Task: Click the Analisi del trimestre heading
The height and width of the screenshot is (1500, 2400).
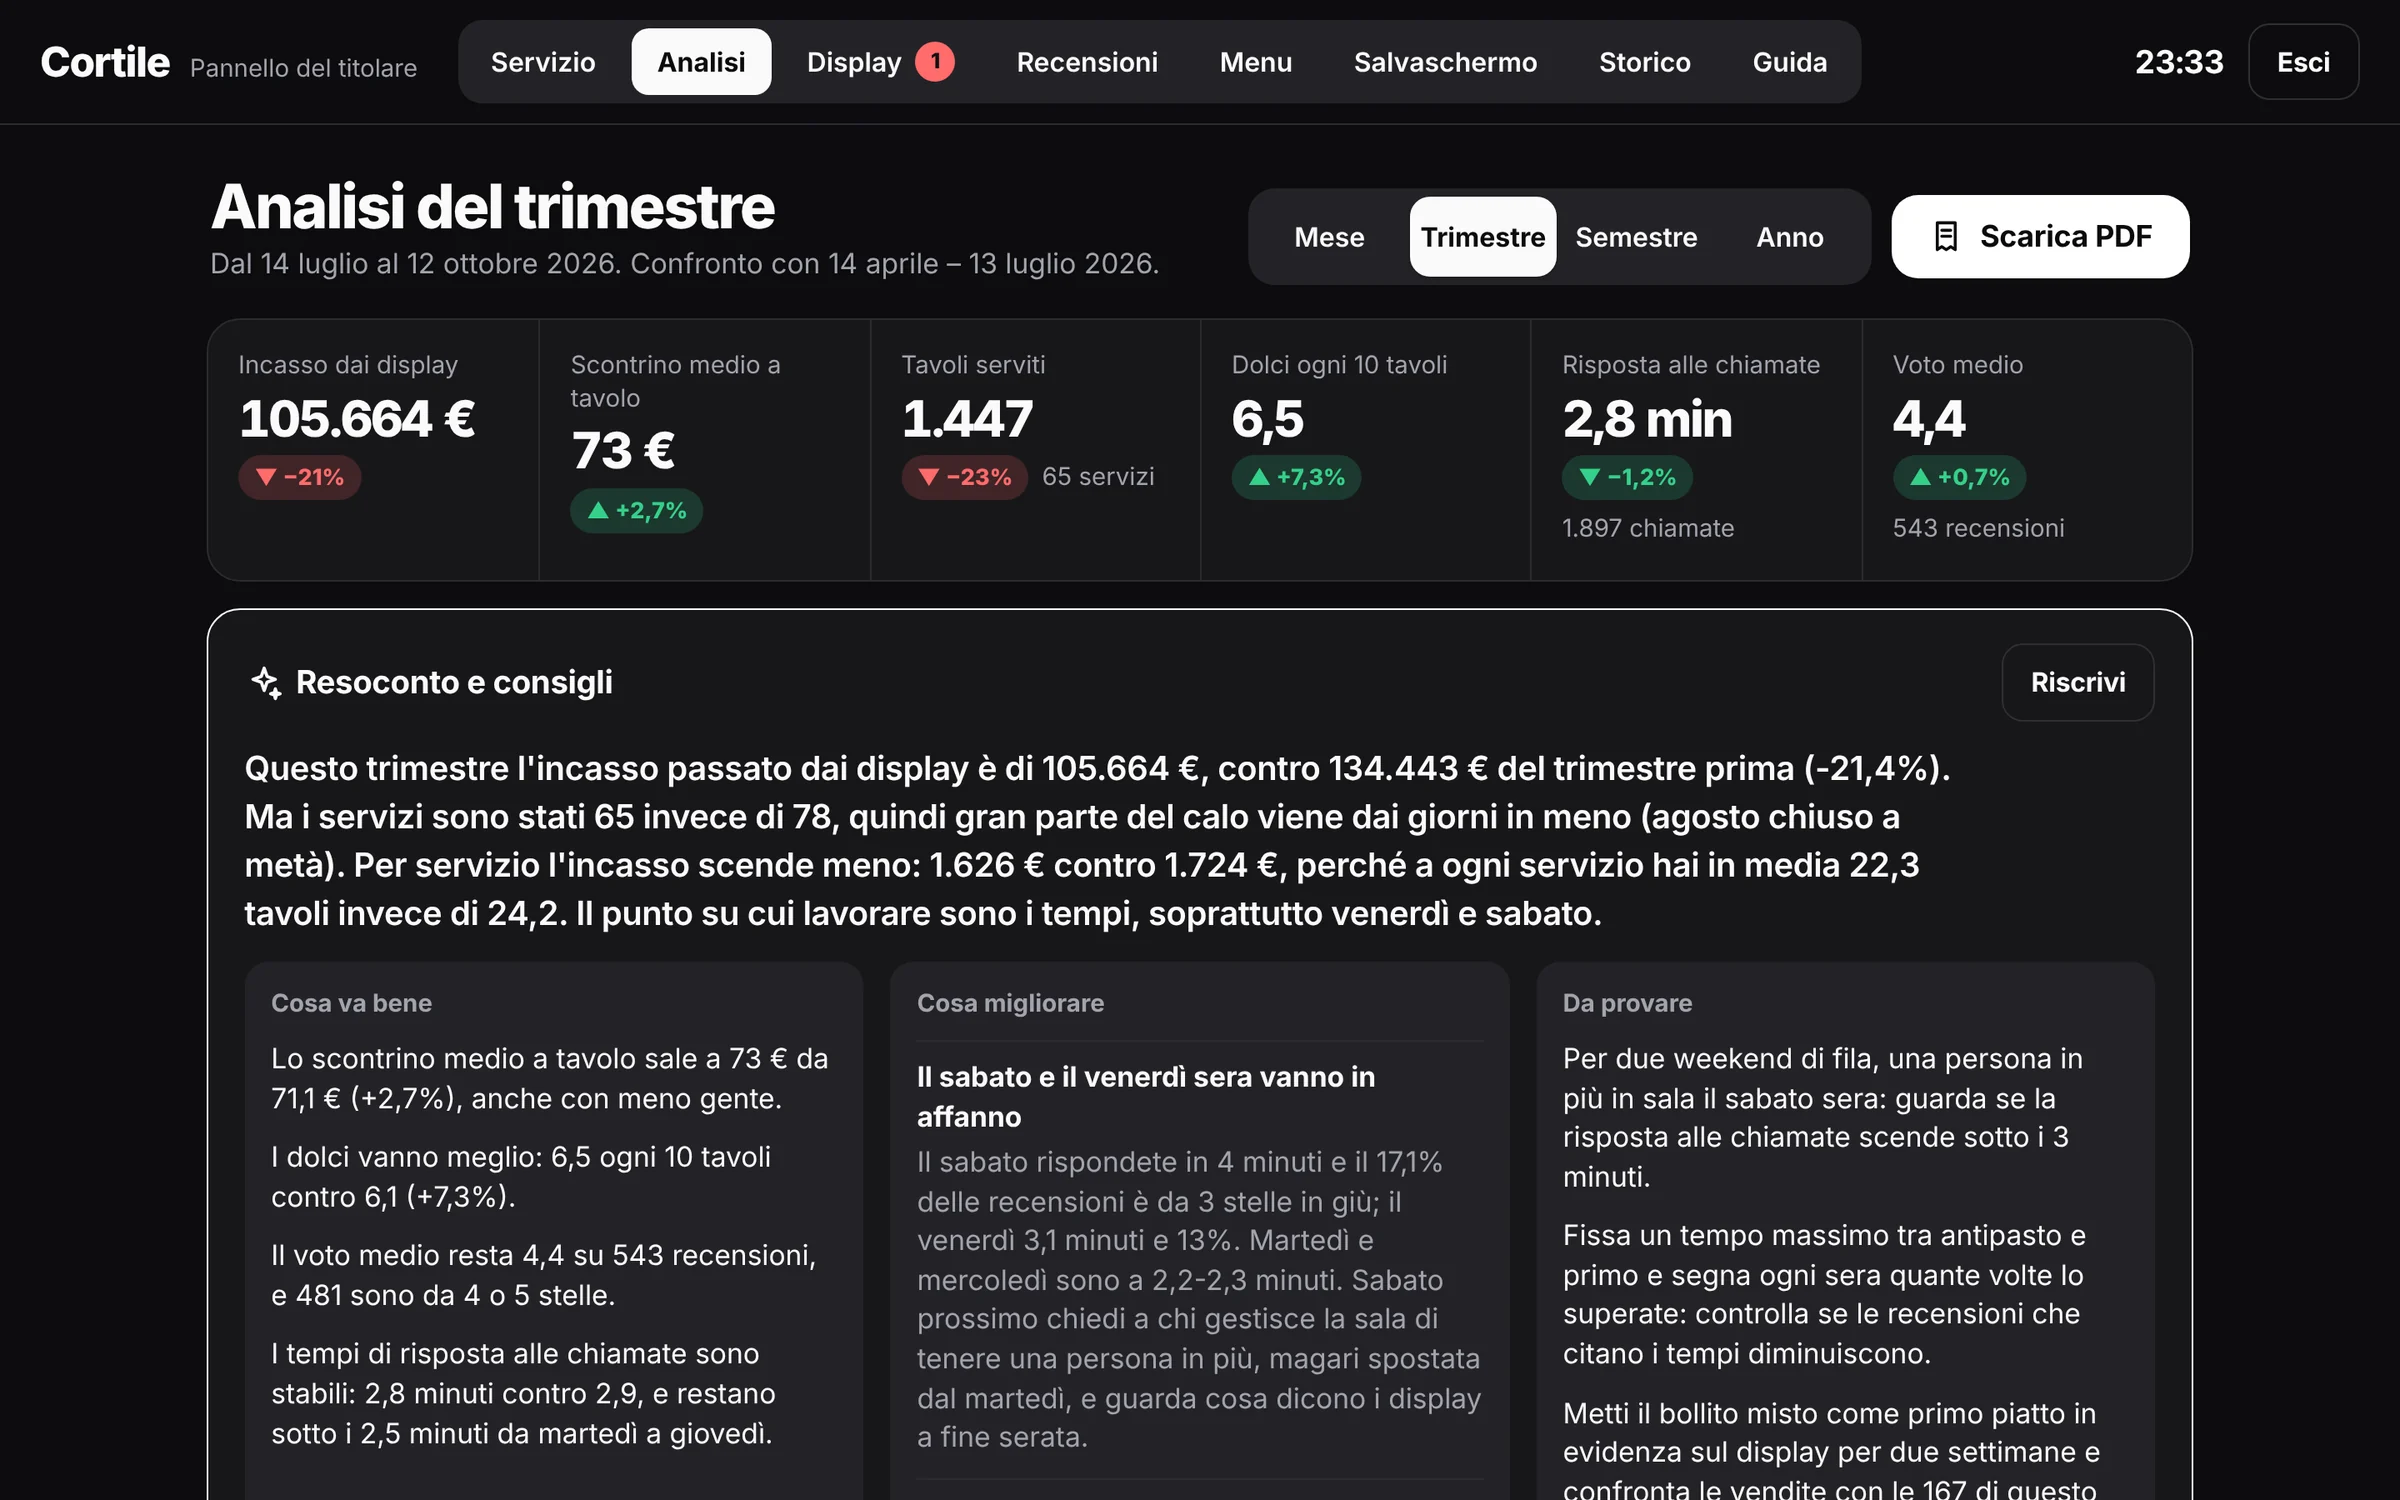Action: pyautogui.click(x=493, y=207)
